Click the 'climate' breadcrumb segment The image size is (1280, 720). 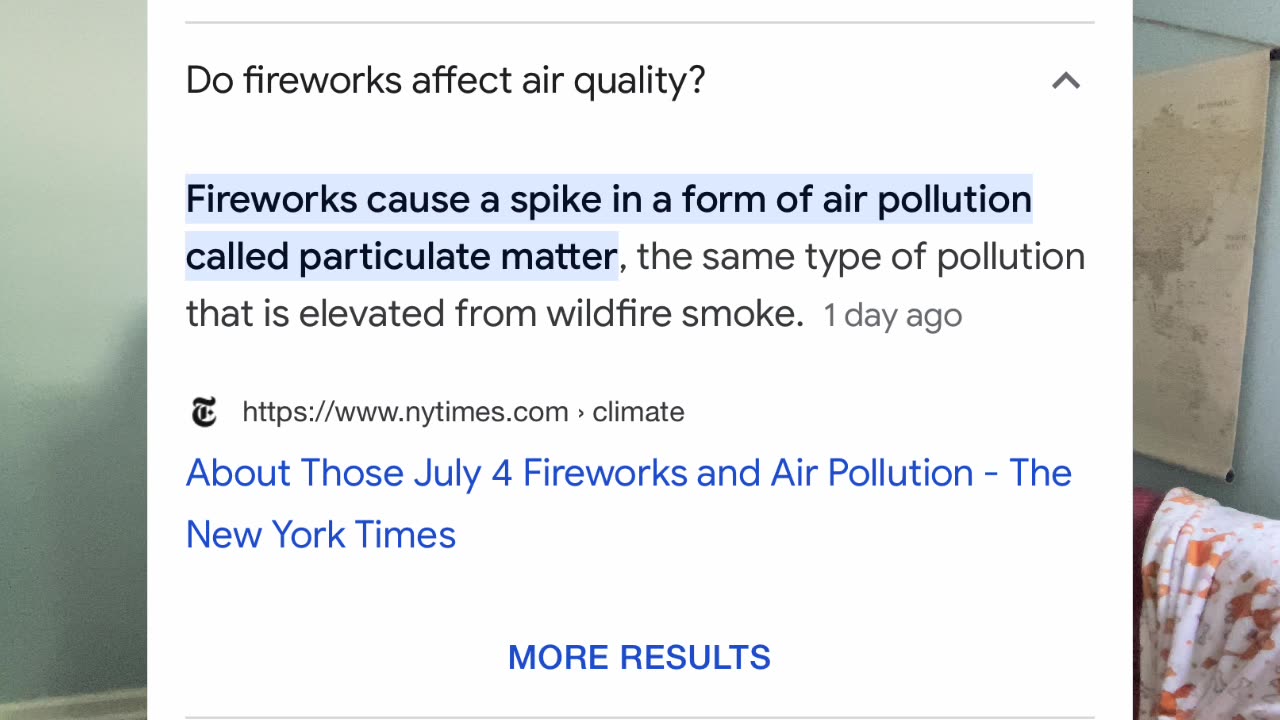coord(638,412)
